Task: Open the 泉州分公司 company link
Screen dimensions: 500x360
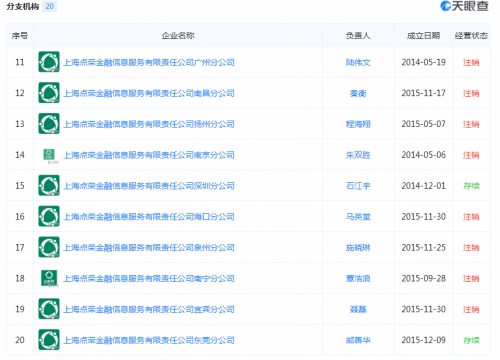Action: click(x=149, y=248)
